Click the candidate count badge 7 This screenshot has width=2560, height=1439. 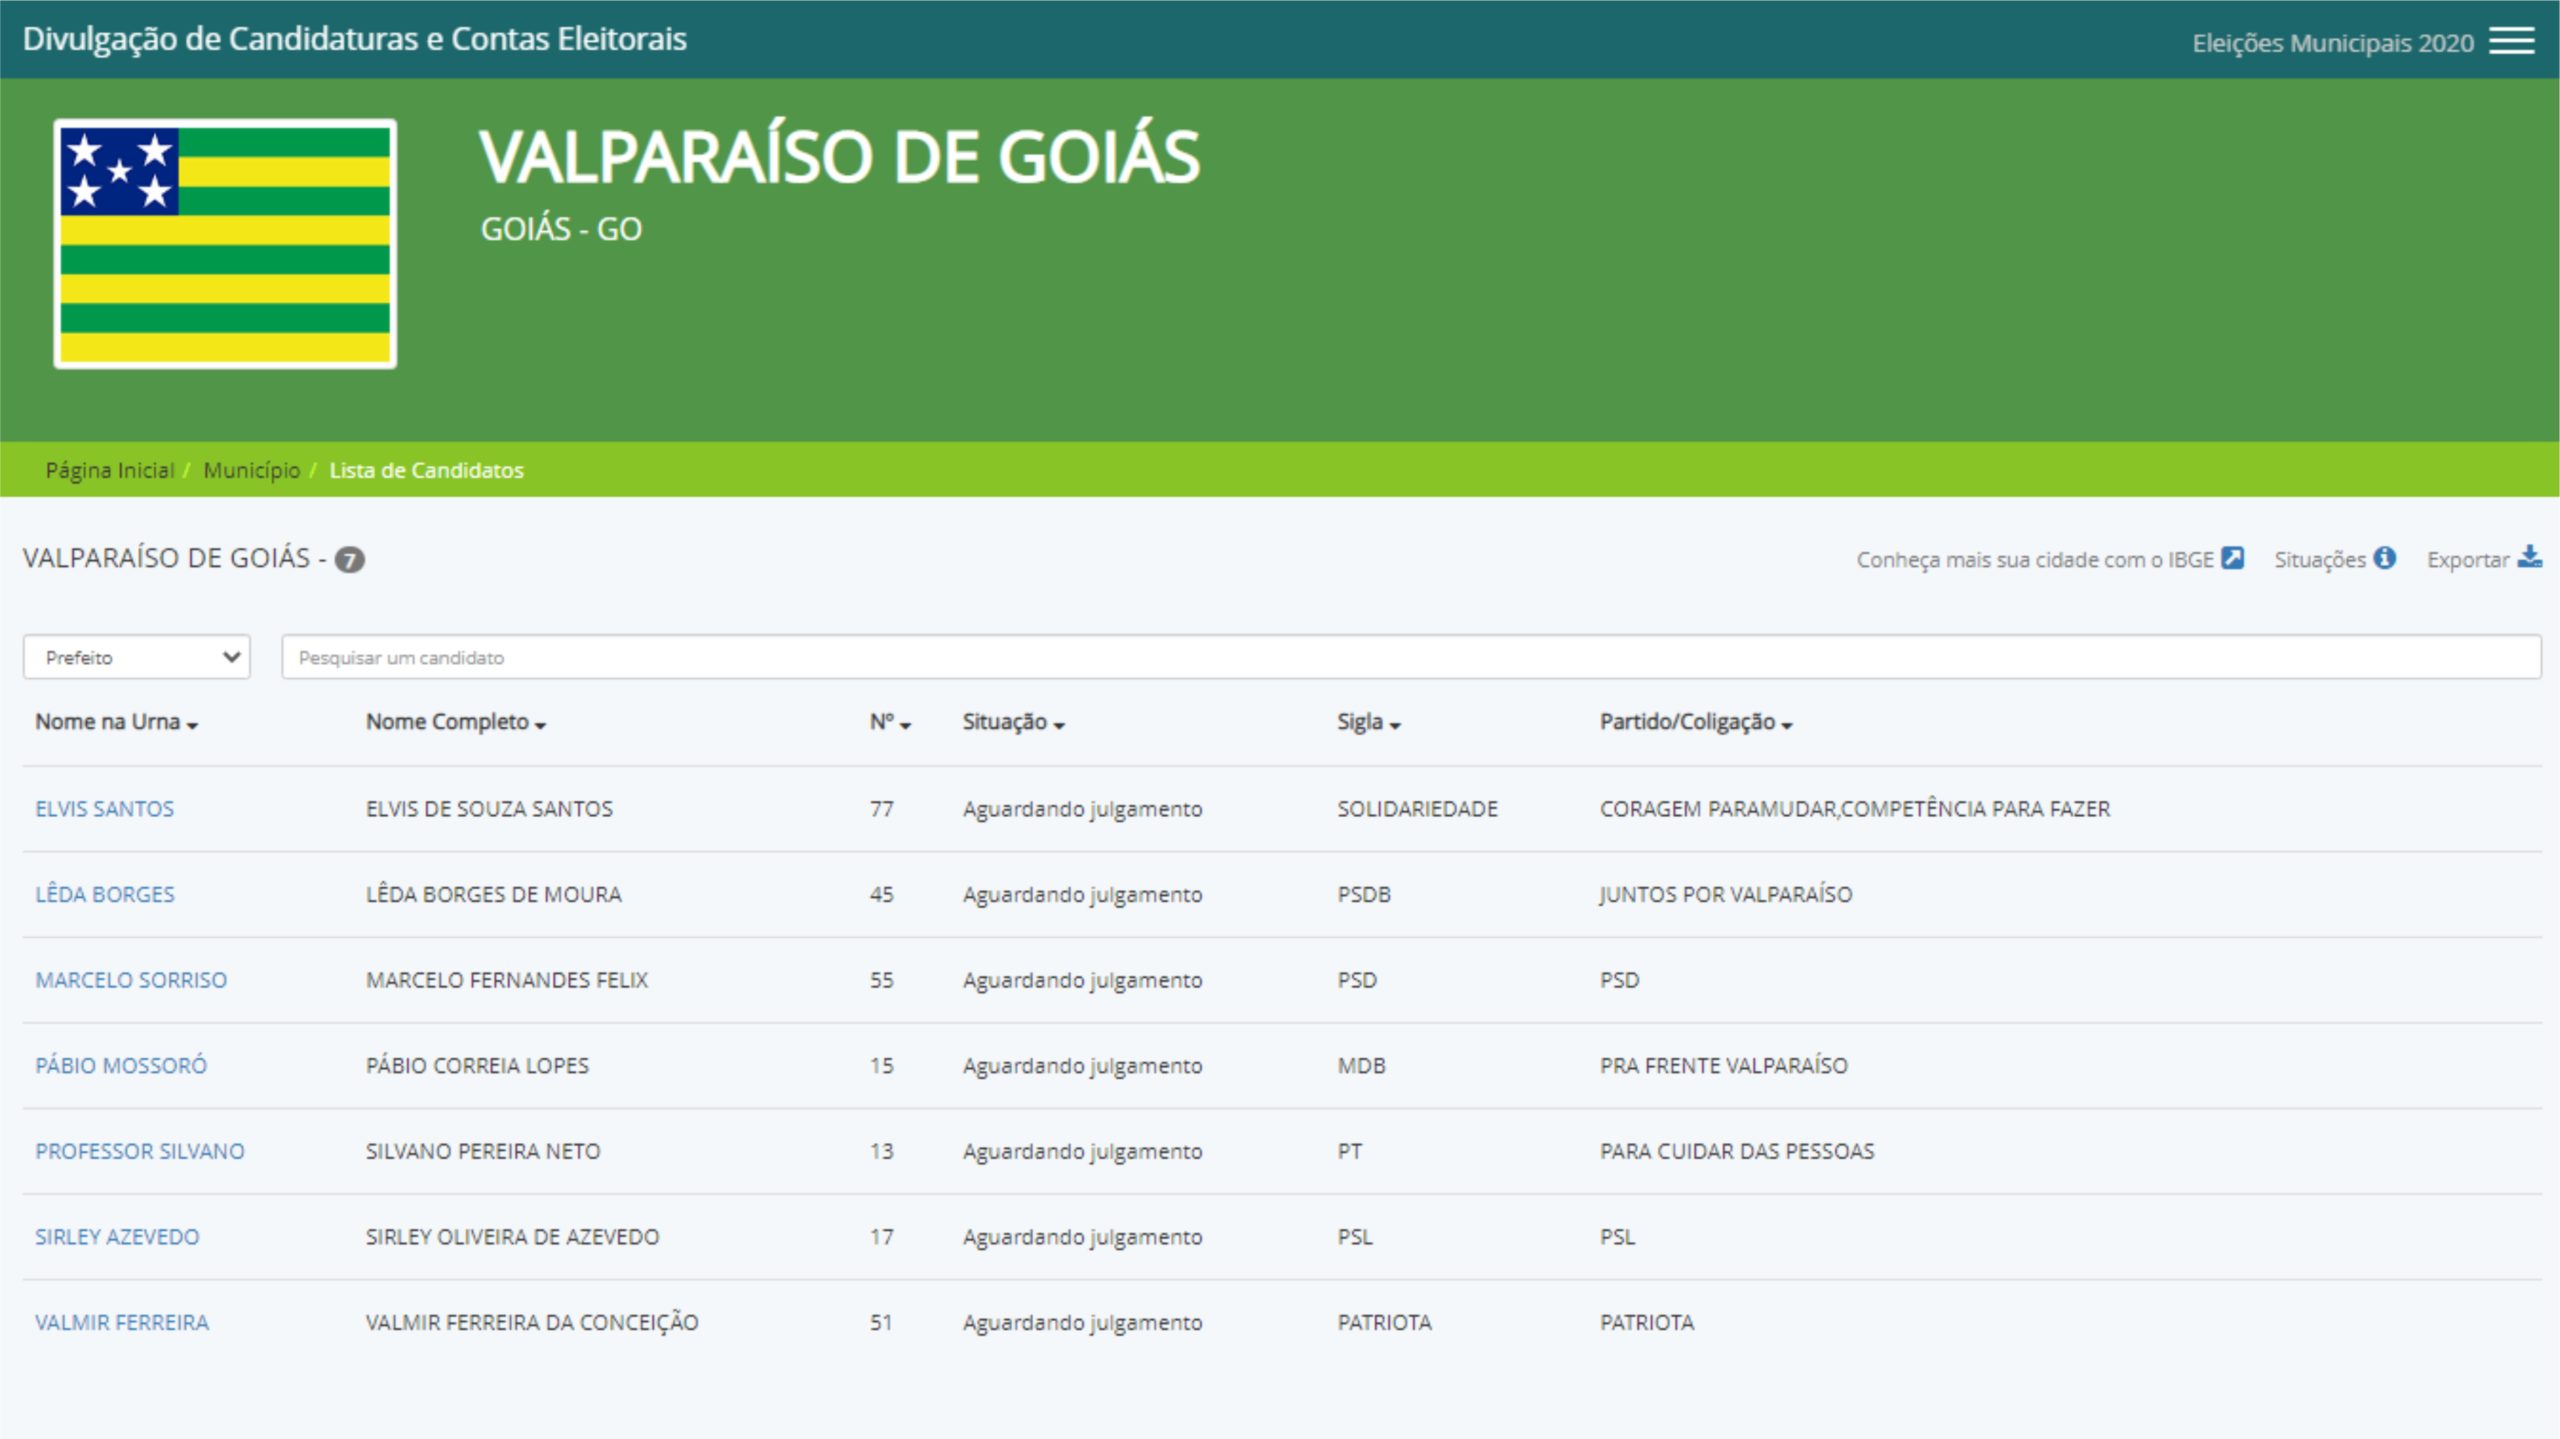[x=349, y=559]
